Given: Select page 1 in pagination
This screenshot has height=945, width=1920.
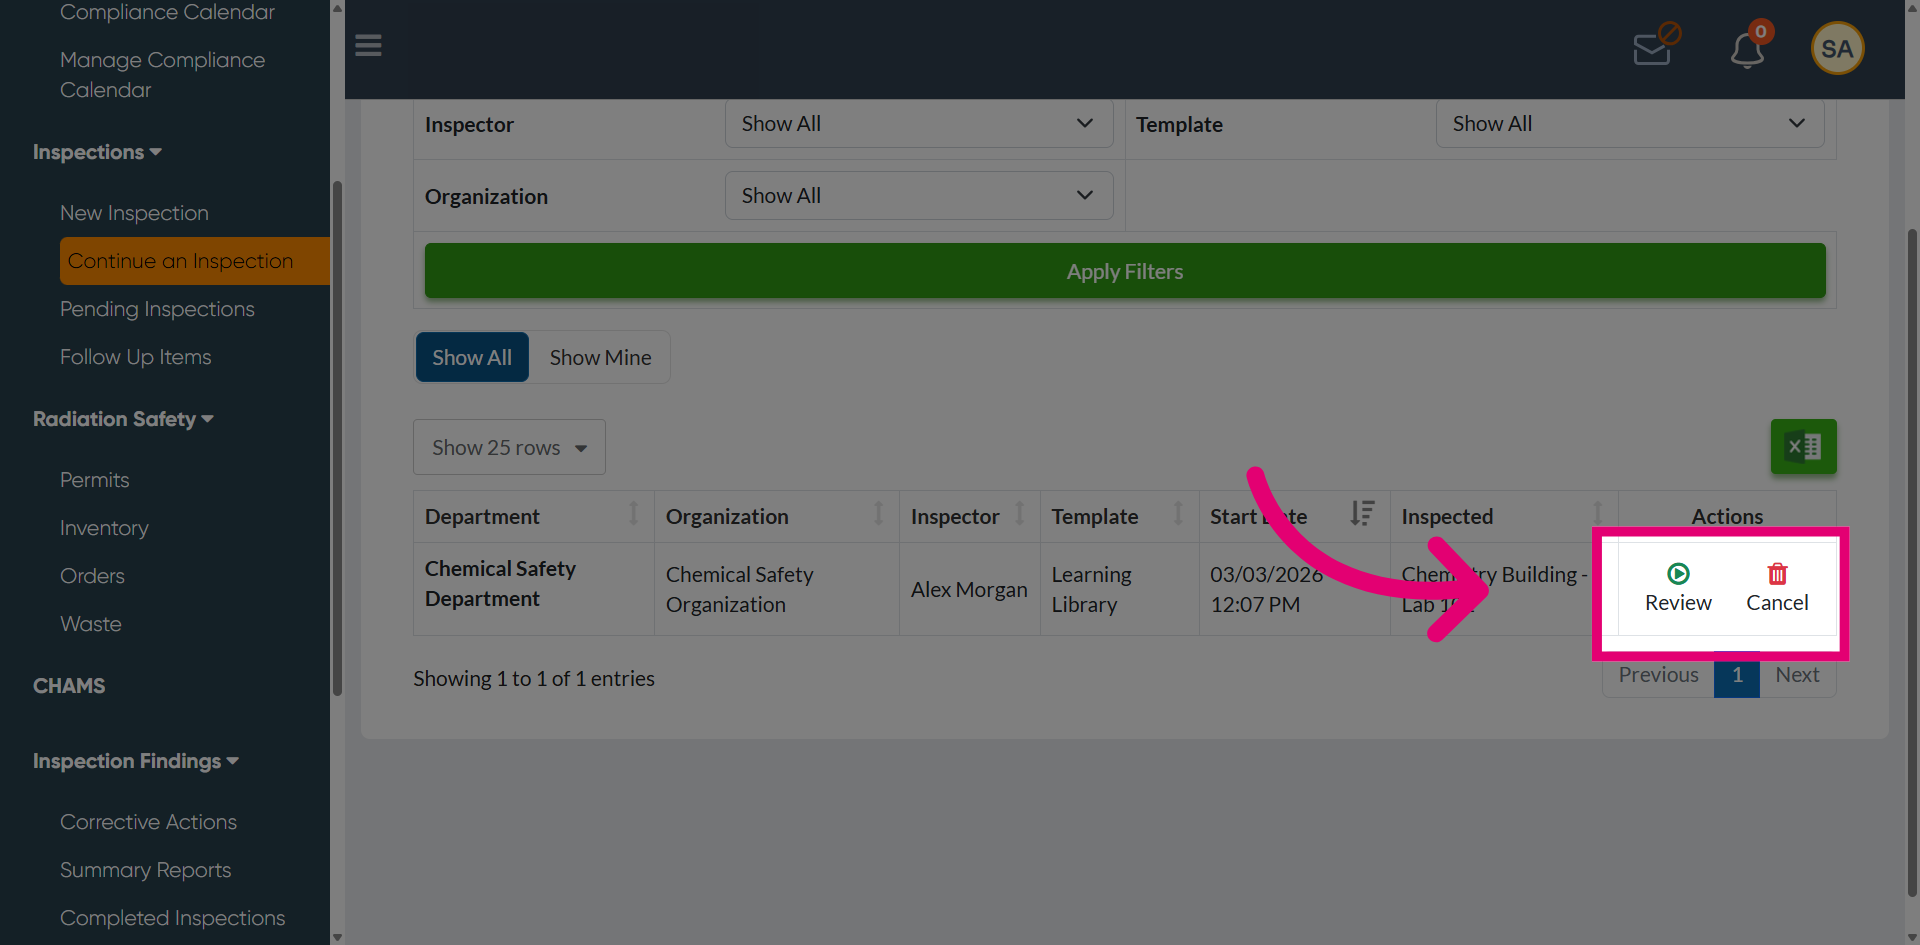Looking at the screenshot, I should [1737, 675].
